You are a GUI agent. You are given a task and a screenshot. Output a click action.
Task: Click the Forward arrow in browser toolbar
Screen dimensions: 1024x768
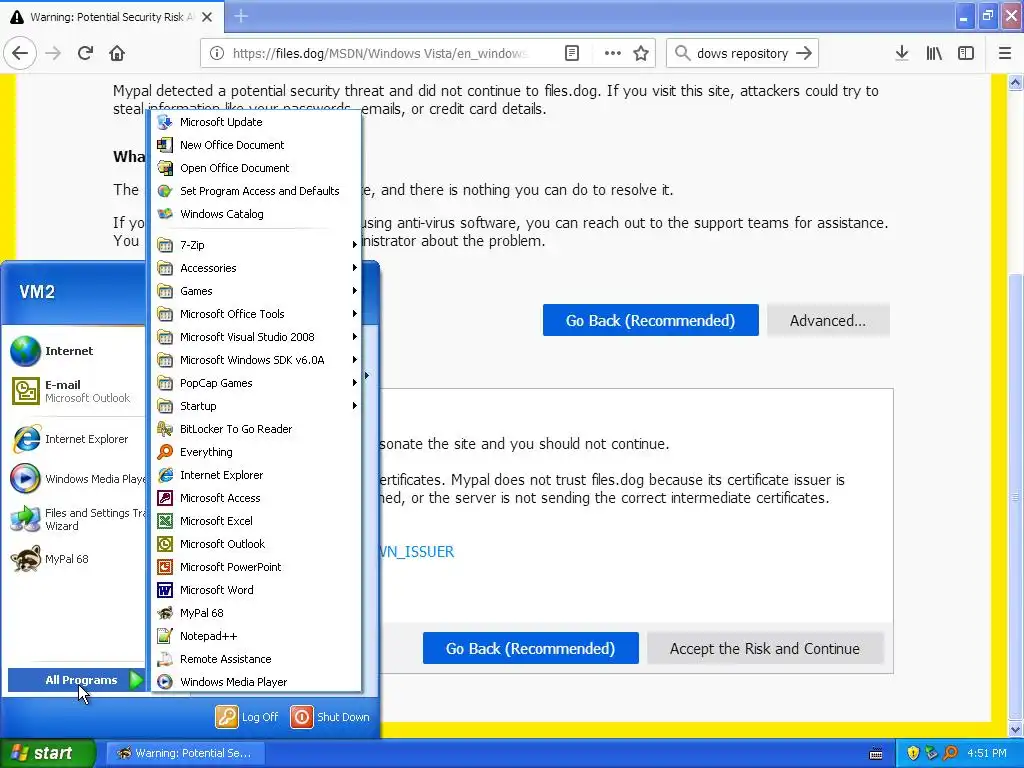pos(53,53)
